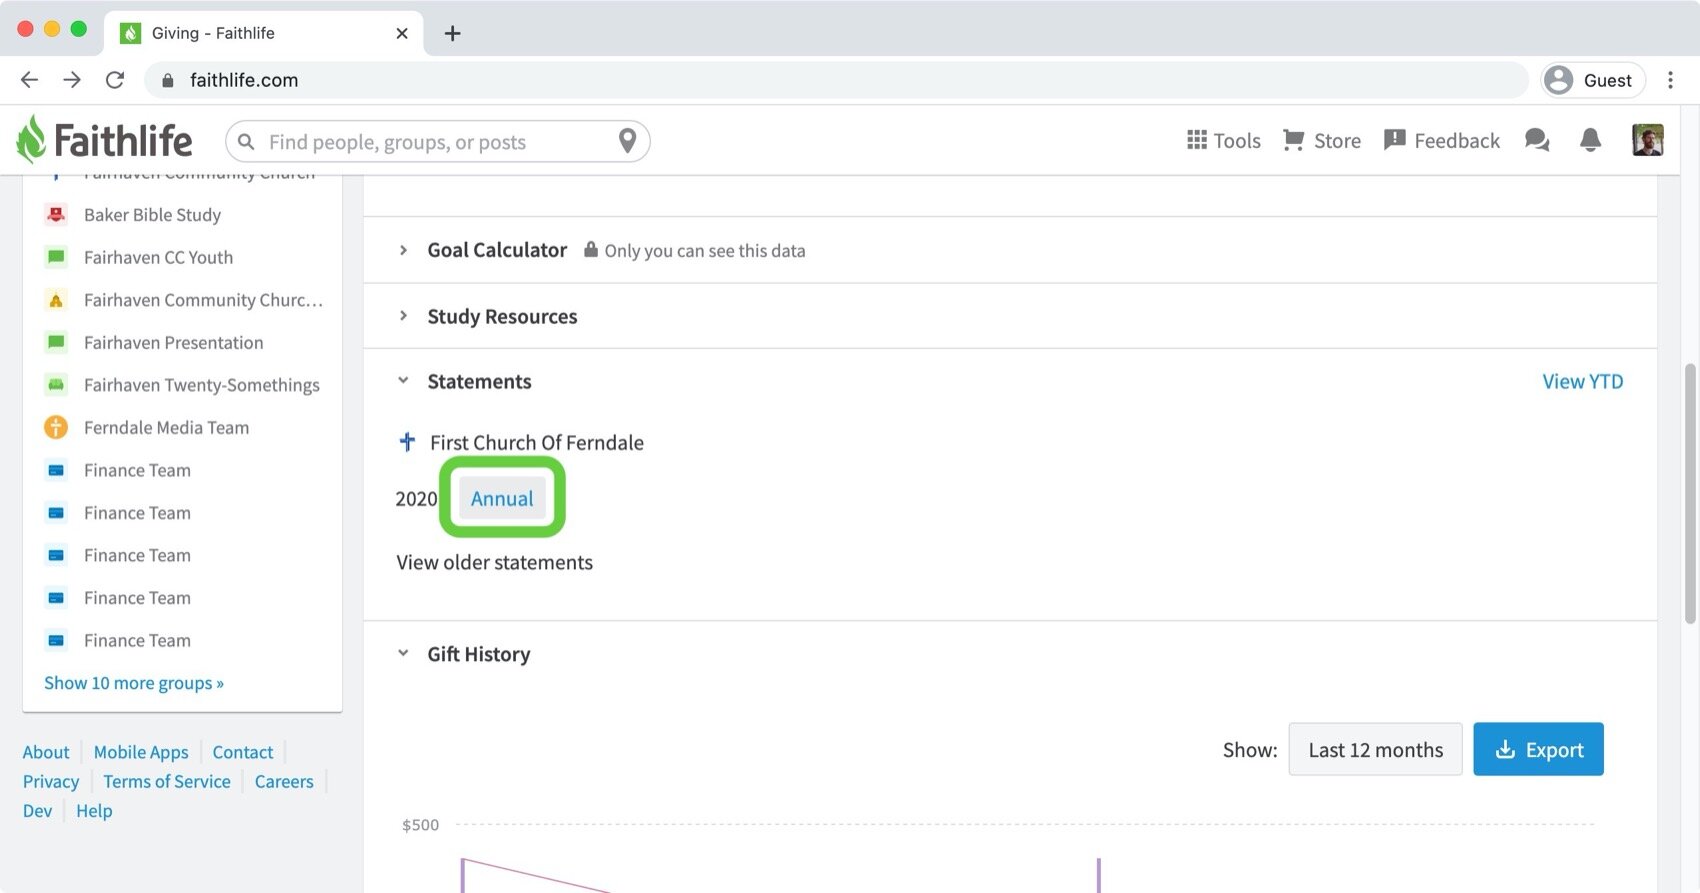Open Fairhaven Presentation group
Viewport: 1700px width, 893px height.
pyautogui.click(x=174, y=342)
